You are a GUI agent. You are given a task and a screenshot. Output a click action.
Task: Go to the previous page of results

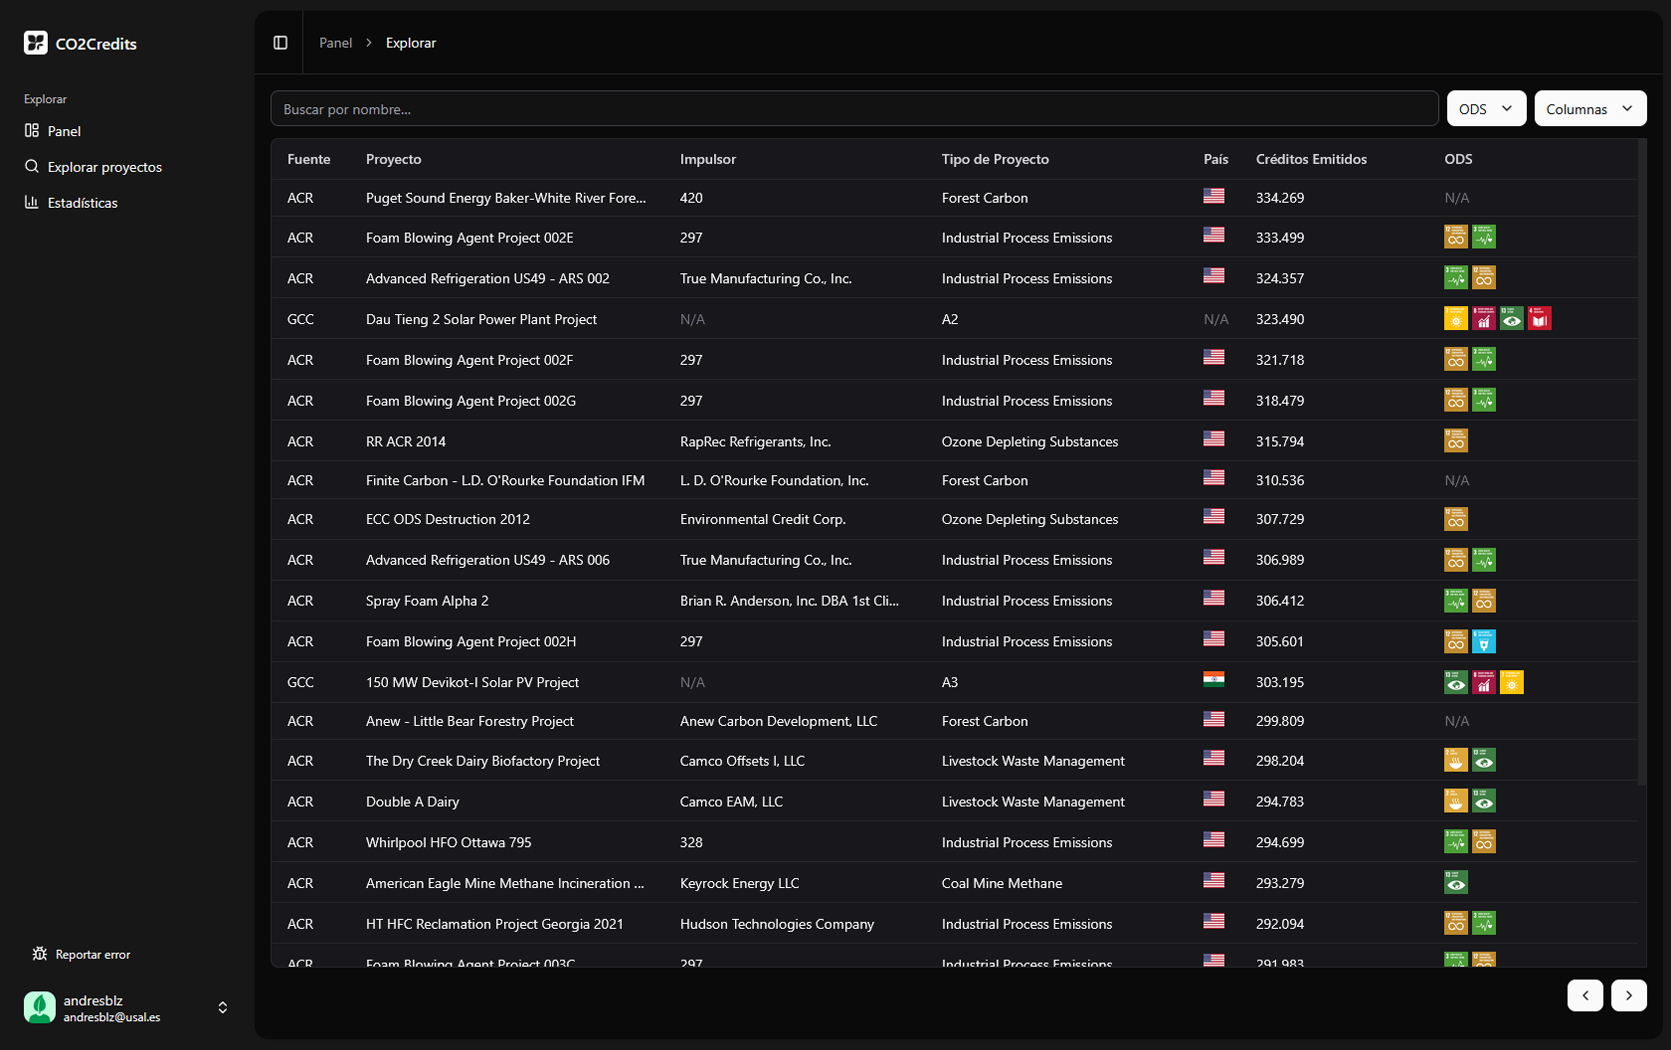(x=1585, y=995)
